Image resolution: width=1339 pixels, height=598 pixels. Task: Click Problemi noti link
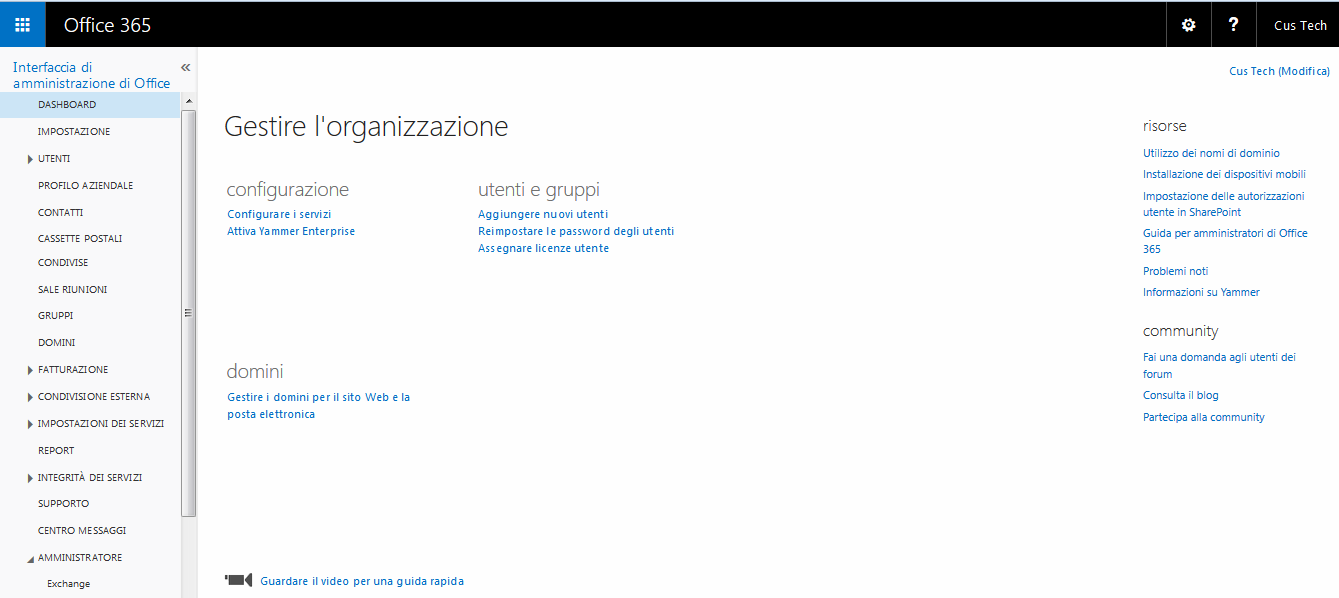click(1175, 271)
